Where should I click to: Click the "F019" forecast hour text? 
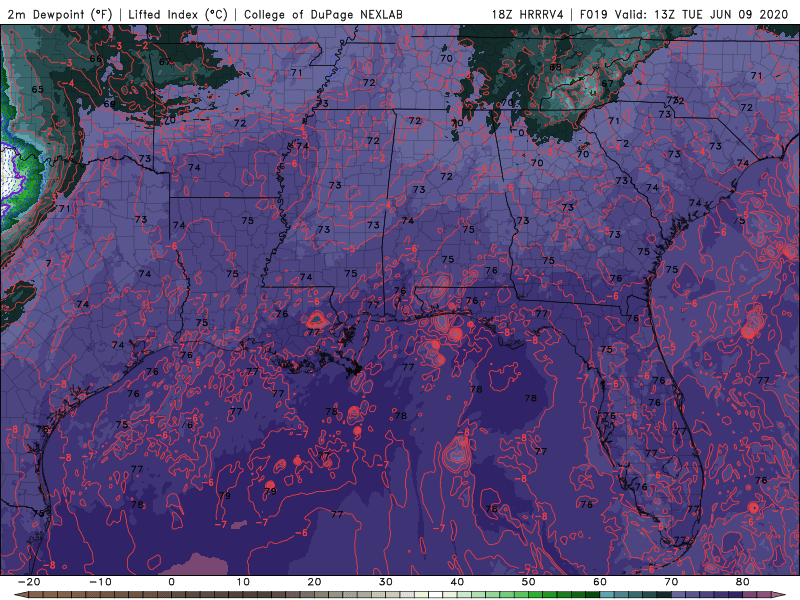click(x=595, y=14)
